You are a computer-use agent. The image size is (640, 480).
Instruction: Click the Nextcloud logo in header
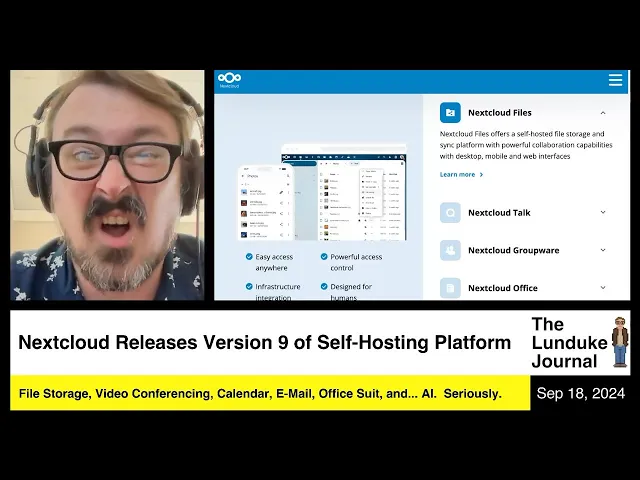229,80
